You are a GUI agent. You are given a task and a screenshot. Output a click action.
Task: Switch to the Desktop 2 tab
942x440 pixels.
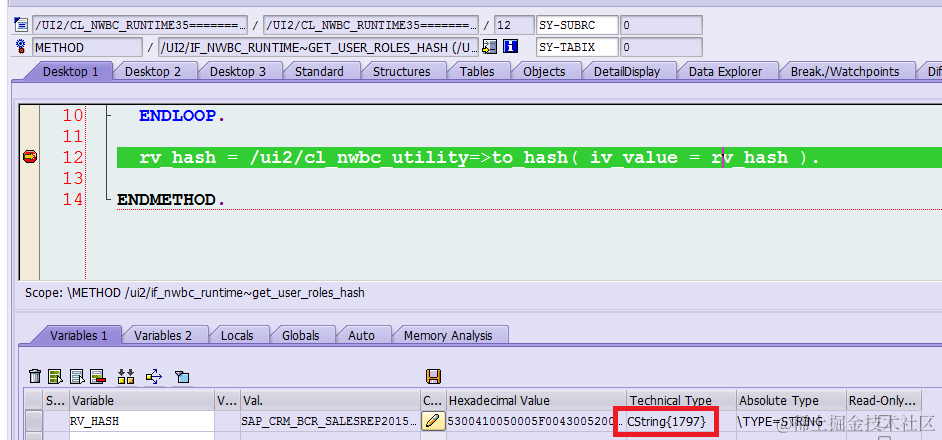click(153, 72)
